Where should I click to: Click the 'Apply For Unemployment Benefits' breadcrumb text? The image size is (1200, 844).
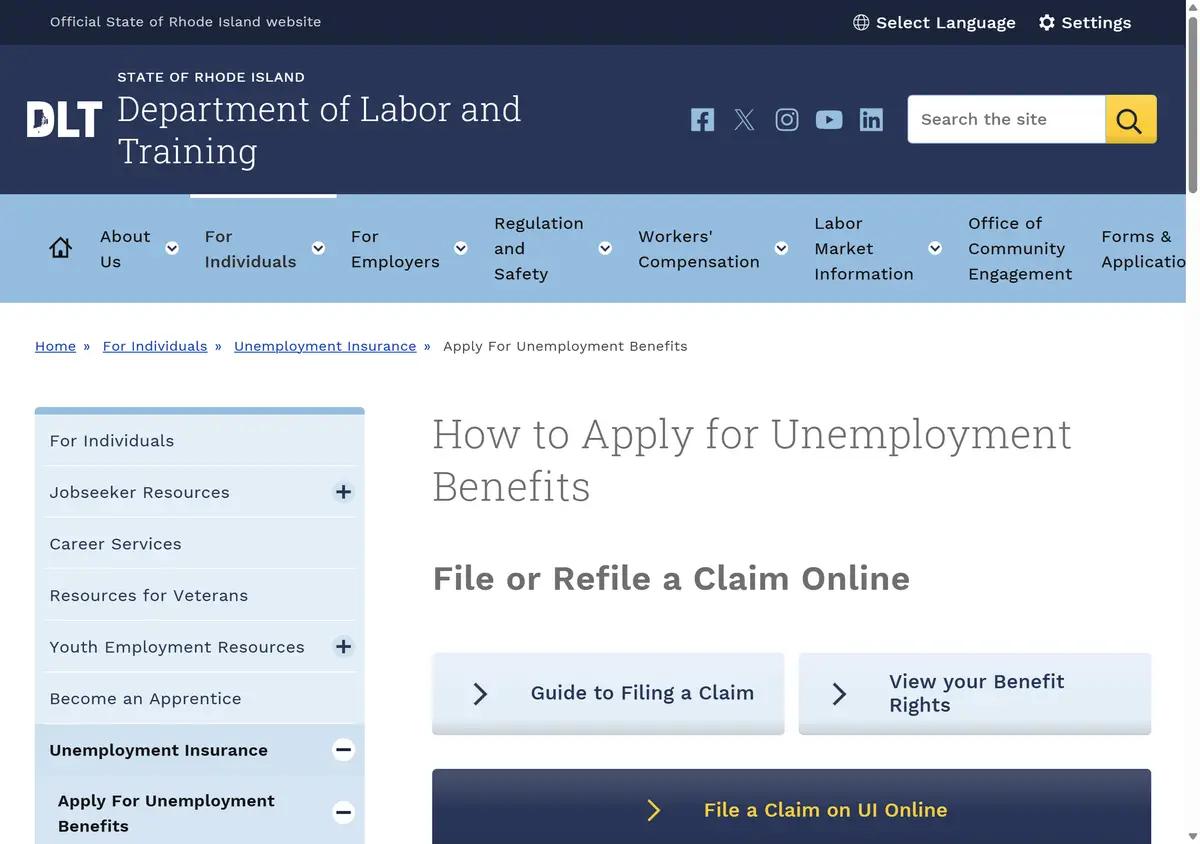pos(565,346)
